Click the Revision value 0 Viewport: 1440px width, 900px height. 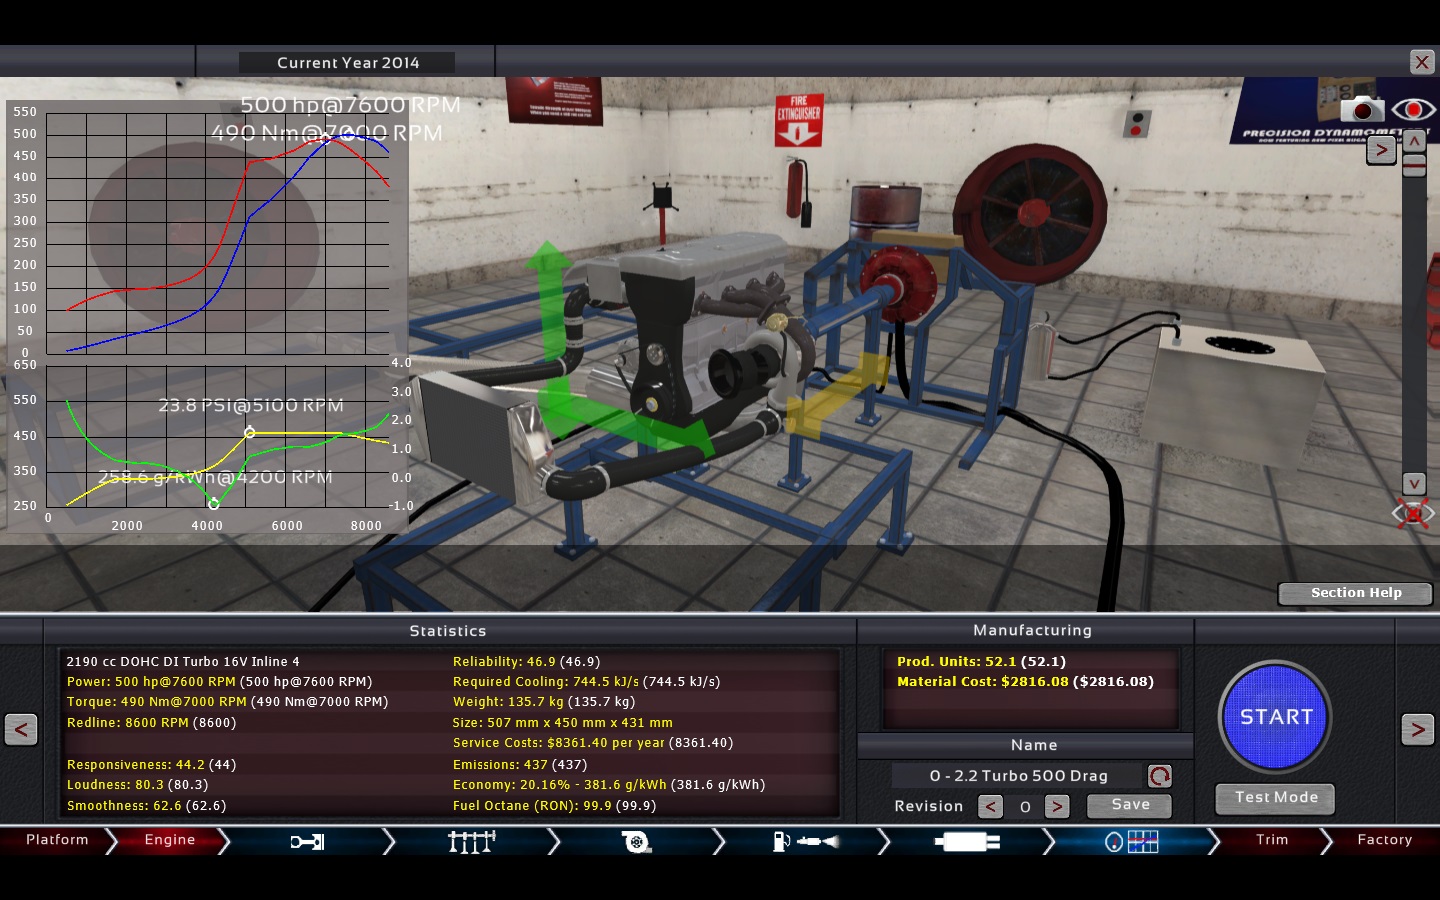(1024, 807)
